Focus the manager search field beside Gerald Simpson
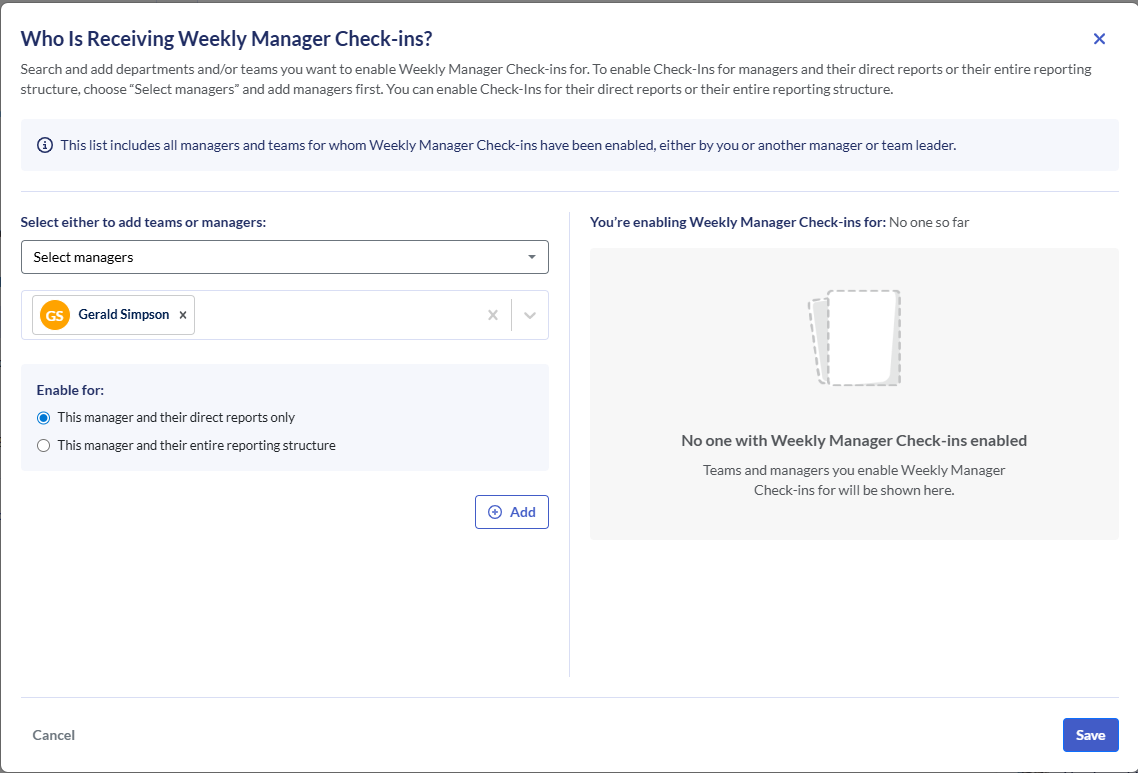The height and width of the screenshot is (773, 1138). [x=335, y=315]
